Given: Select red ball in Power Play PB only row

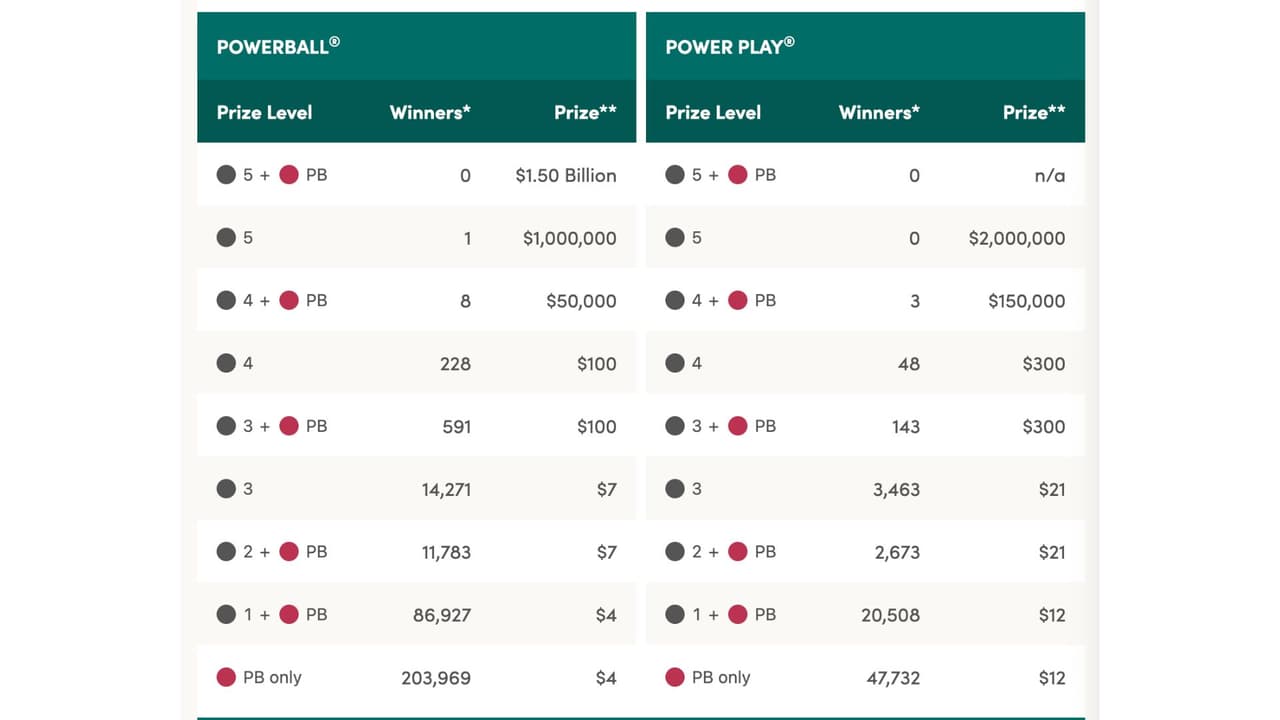Looking at the screenshot, I should pos(676,677).
